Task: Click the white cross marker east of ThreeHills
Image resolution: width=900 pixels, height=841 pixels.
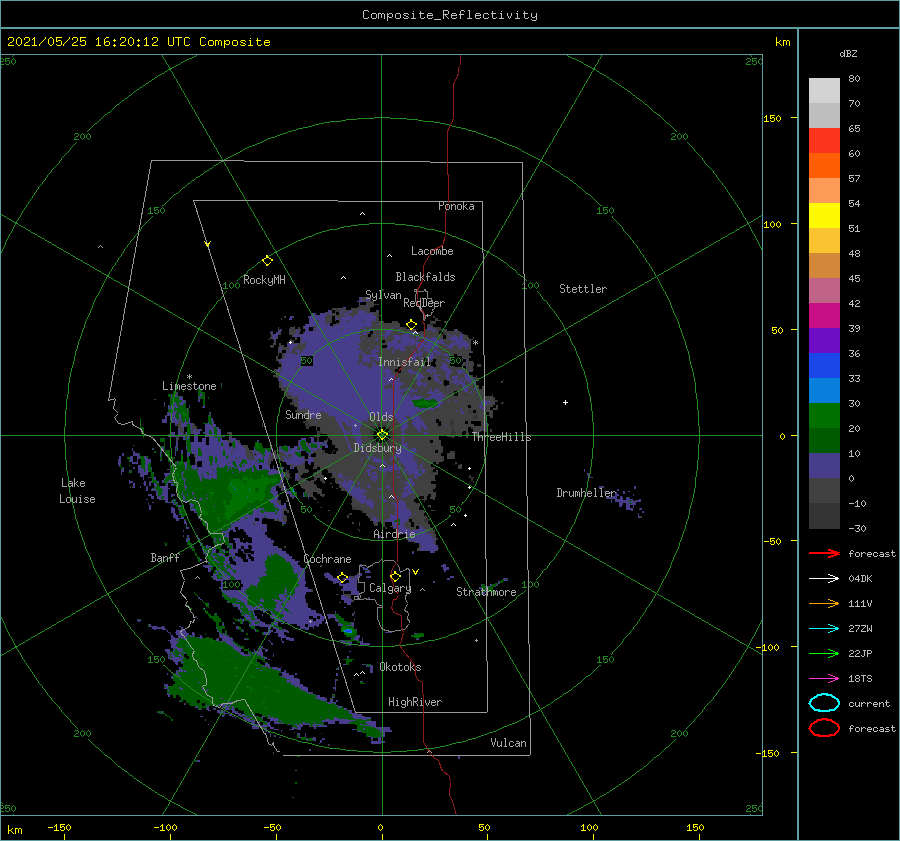Action: click(x=565, y=402)
